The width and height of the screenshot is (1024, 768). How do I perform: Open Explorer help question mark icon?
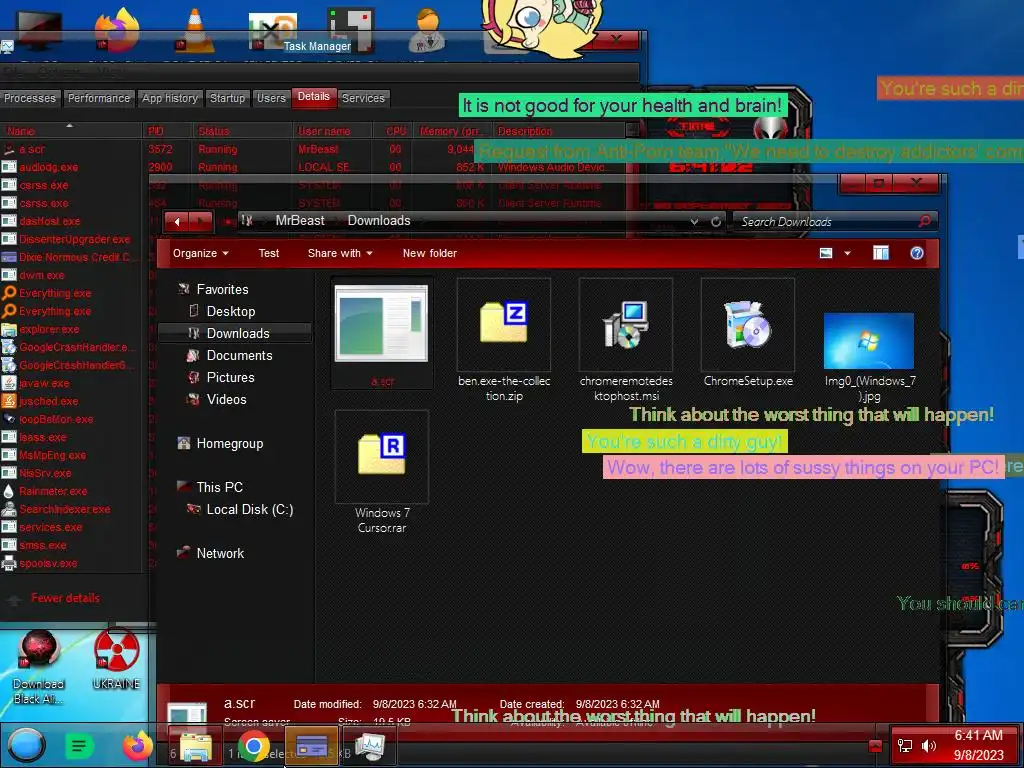coord(917,253)
